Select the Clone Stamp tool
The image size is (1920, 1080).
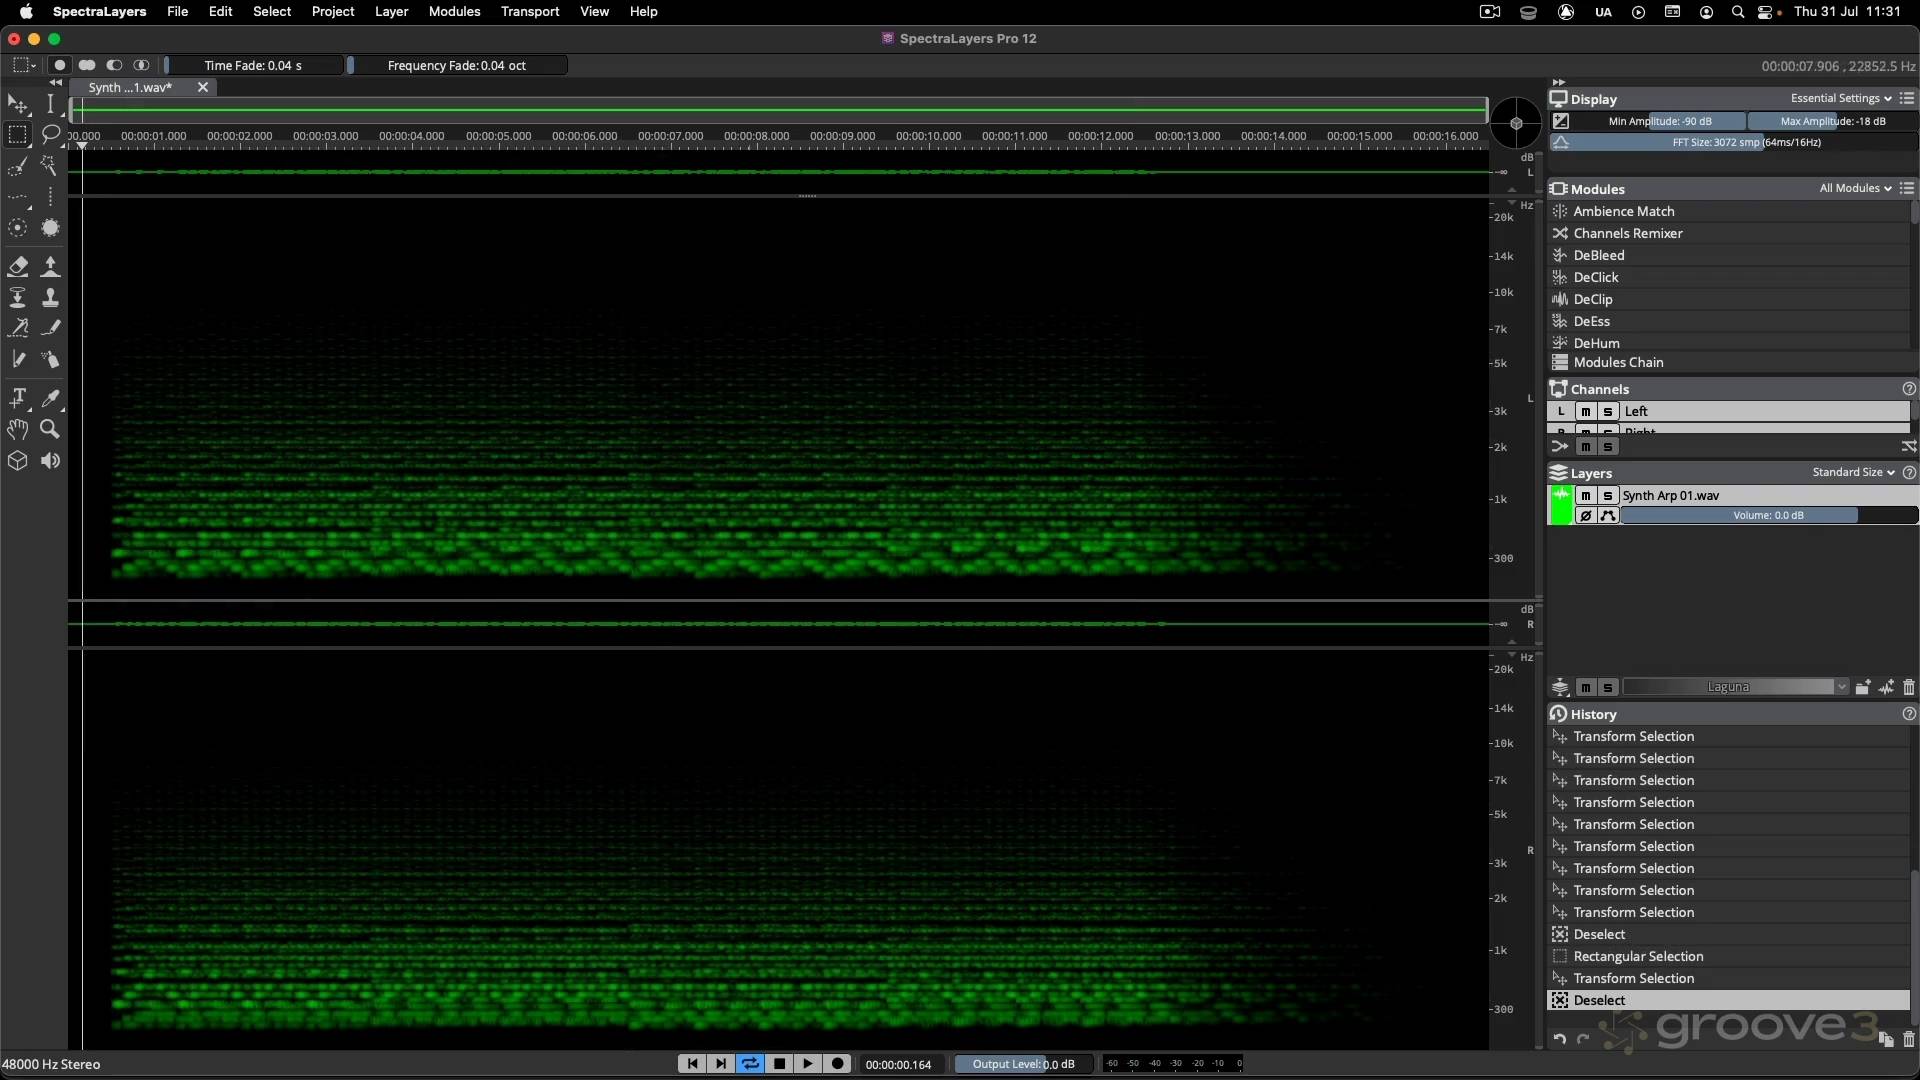(x=50, y=297)
